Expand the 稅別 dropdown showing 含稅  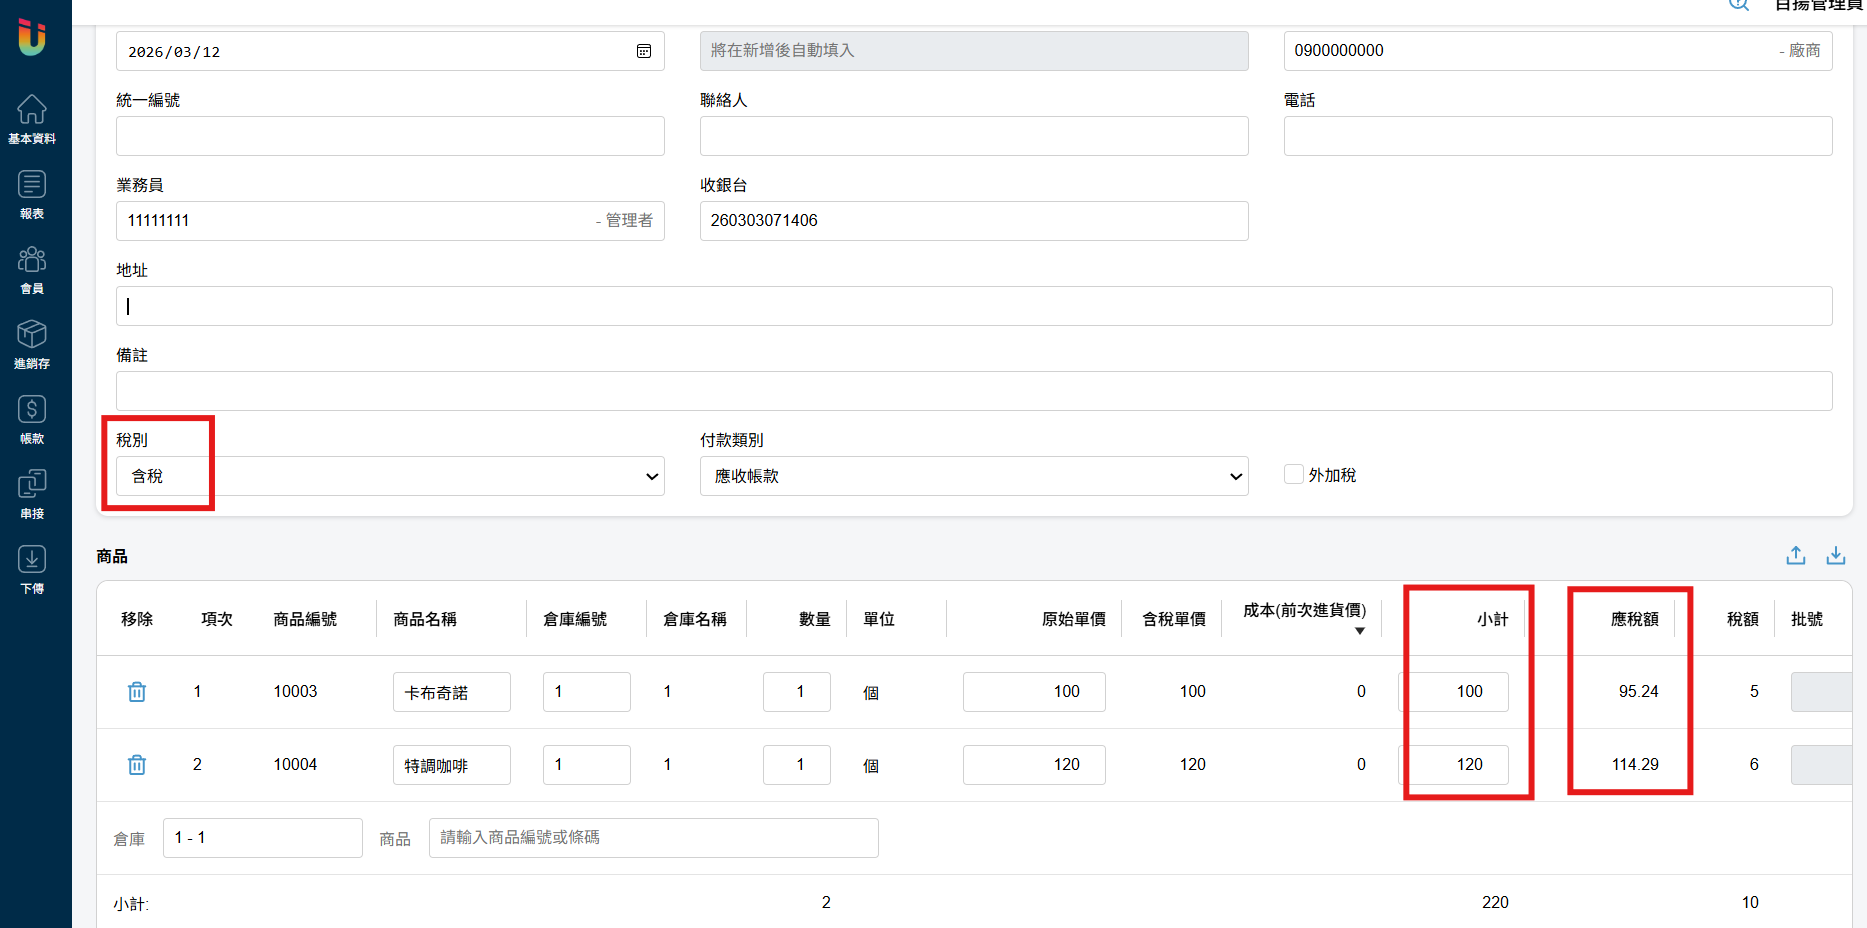[x=390, y=476]
